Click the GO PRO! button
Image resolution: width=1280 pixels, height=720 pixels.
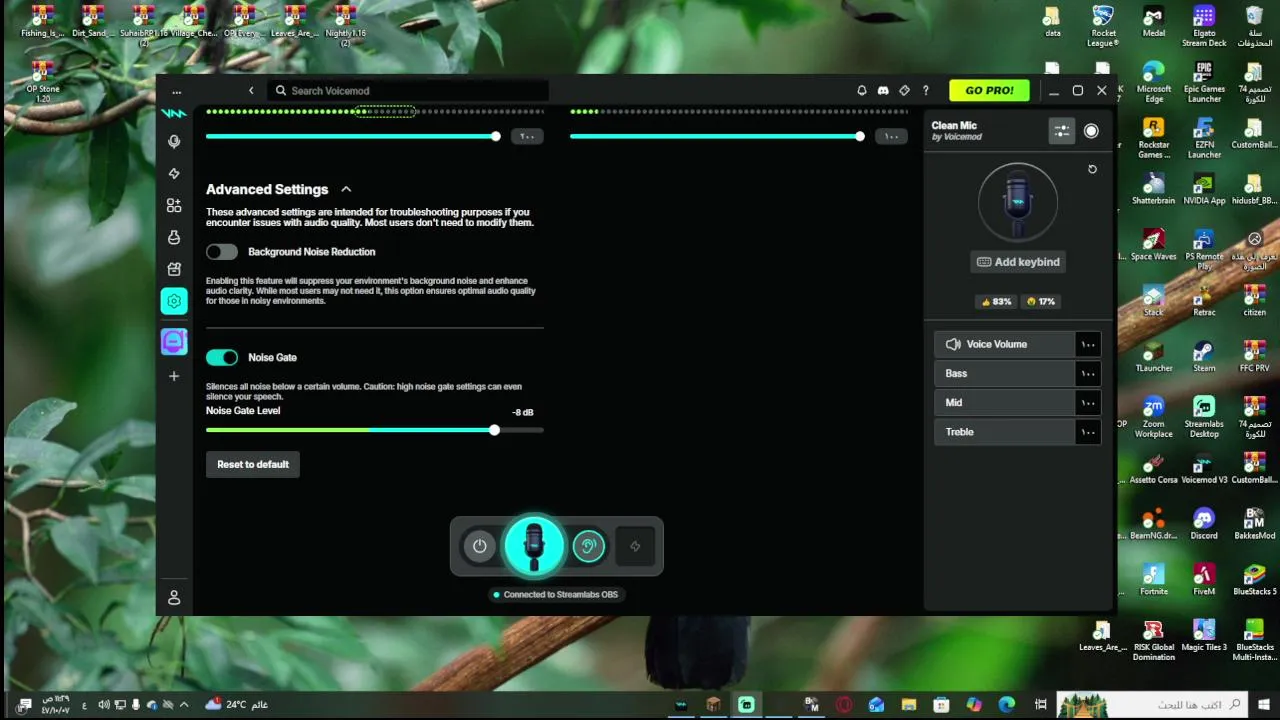989,91
